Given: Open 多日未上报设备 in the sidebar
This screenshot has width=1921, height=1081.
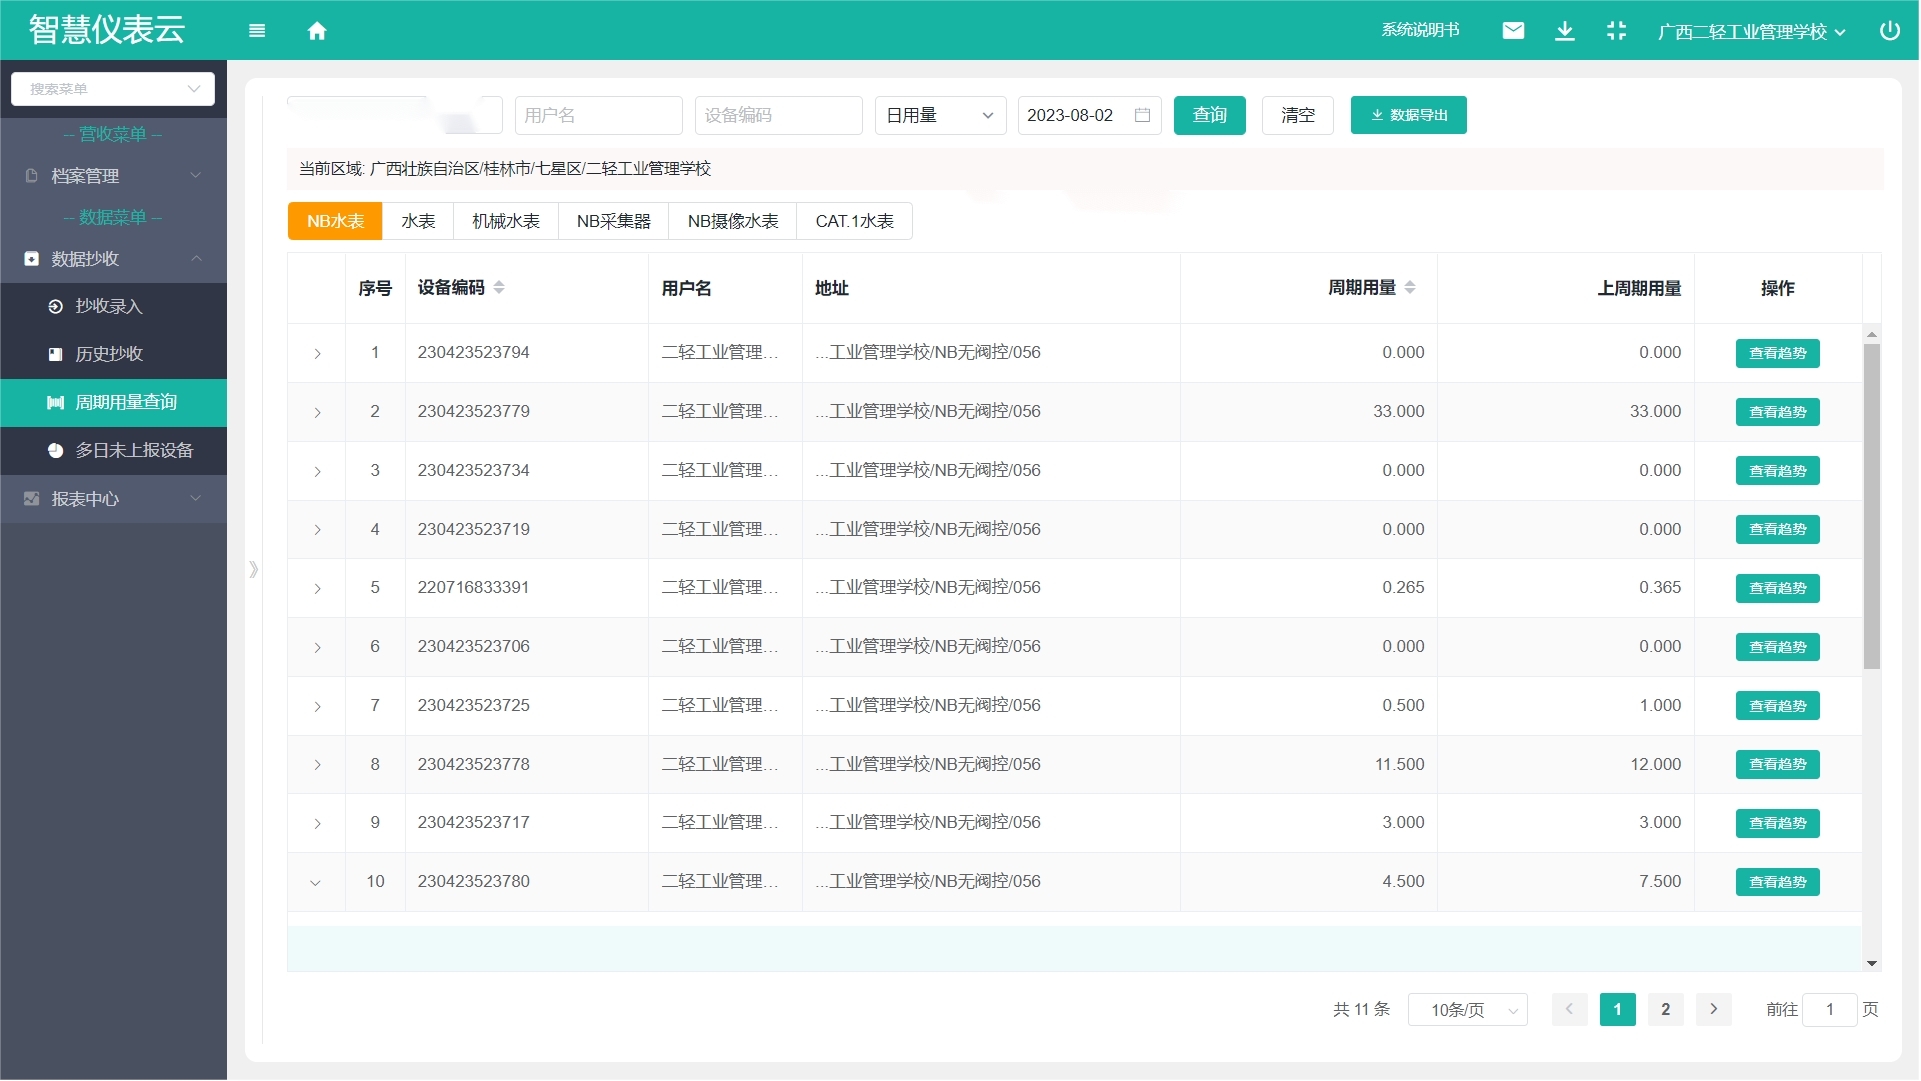Looking at the screenshot, I should pos(114,451).
